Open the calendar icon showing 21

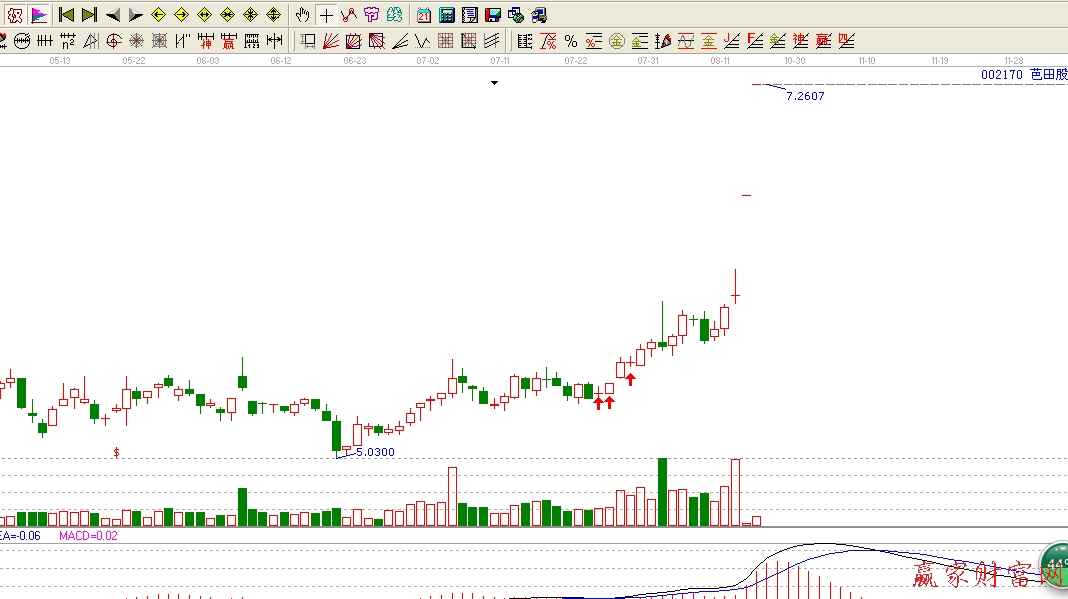tap(424, 15)
